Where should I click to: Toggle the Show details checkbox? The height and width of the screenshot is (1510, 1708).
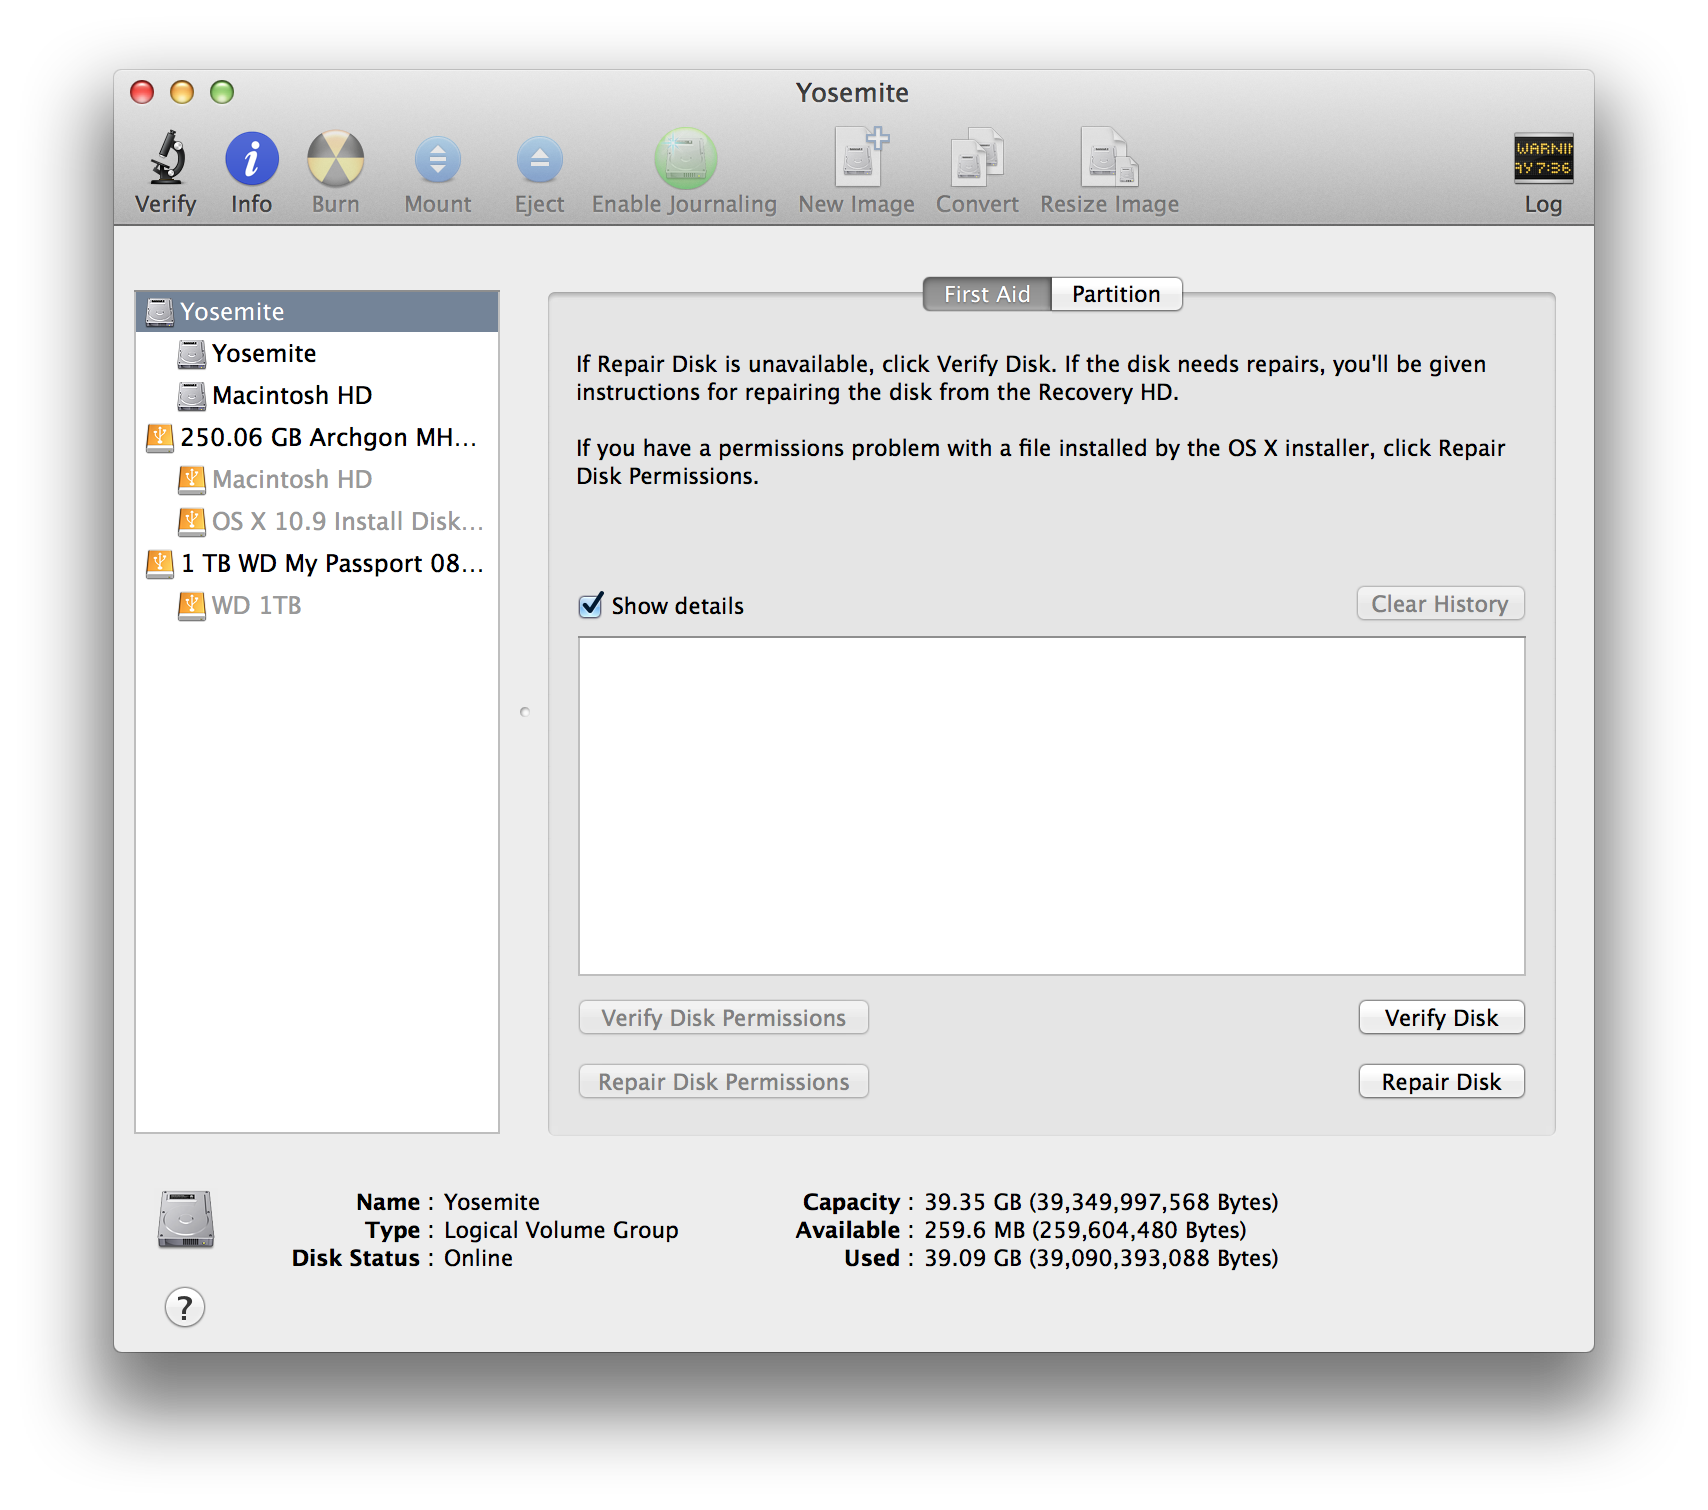point(591,605)
